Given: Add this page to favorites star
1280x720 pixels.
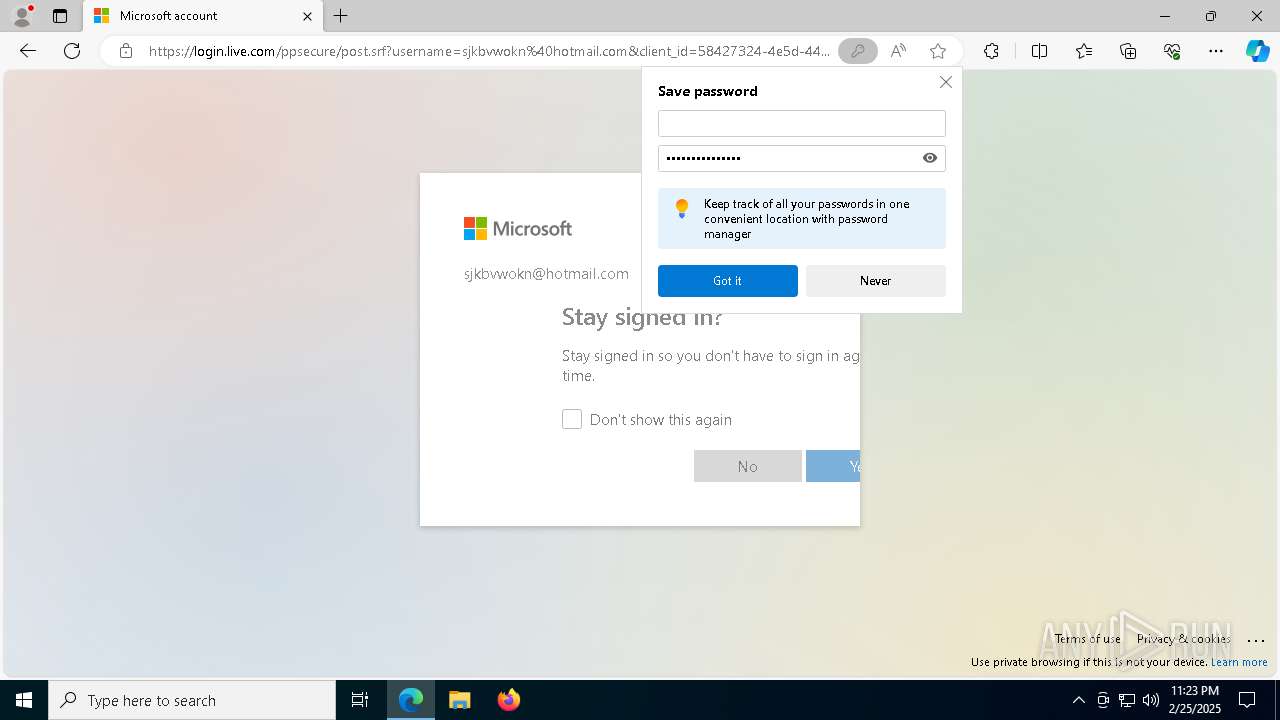Looking at the screenshot, I should click(938, 51).
